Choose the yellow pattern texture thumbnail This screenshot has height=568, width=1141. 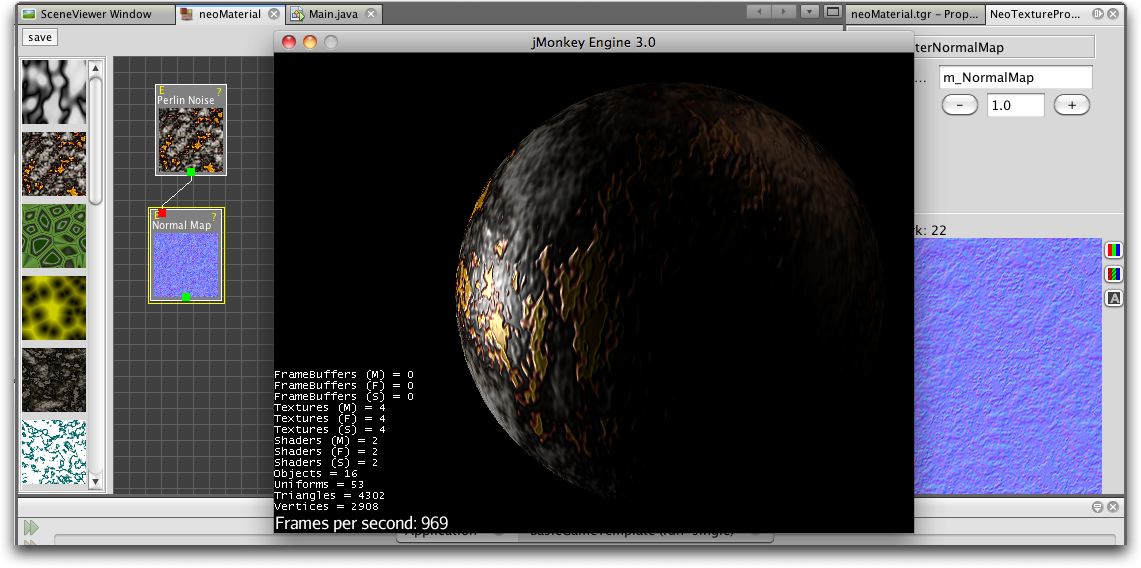click(54, 307)
